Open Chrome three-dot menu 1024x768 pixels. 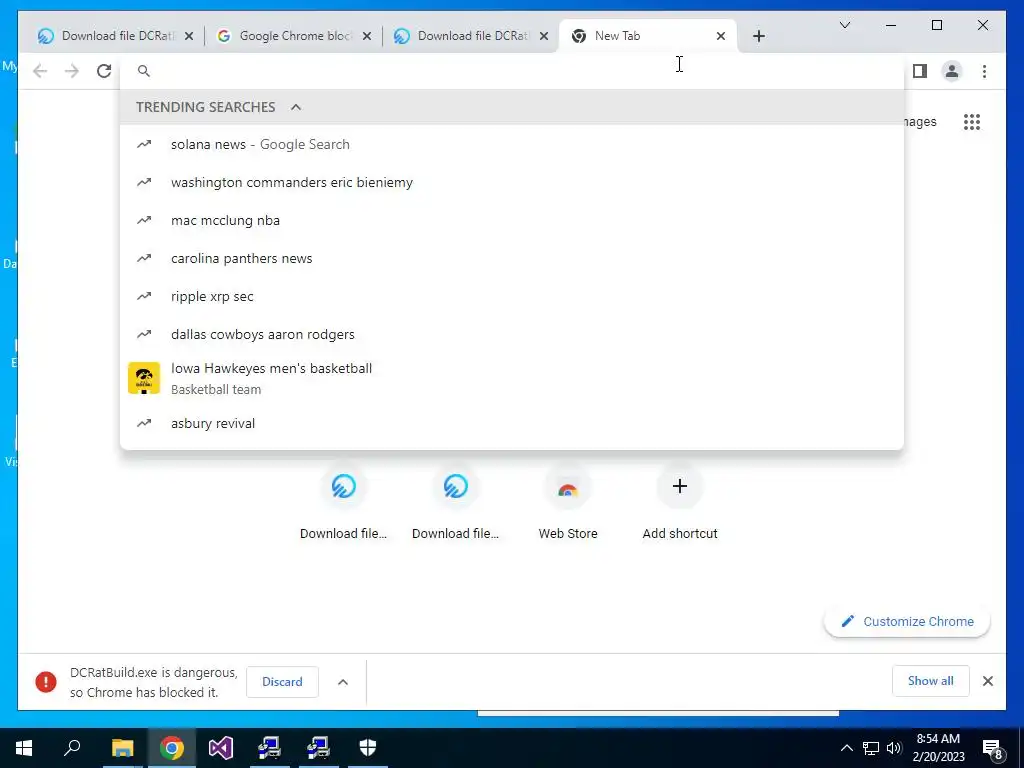tap(984, 71)
